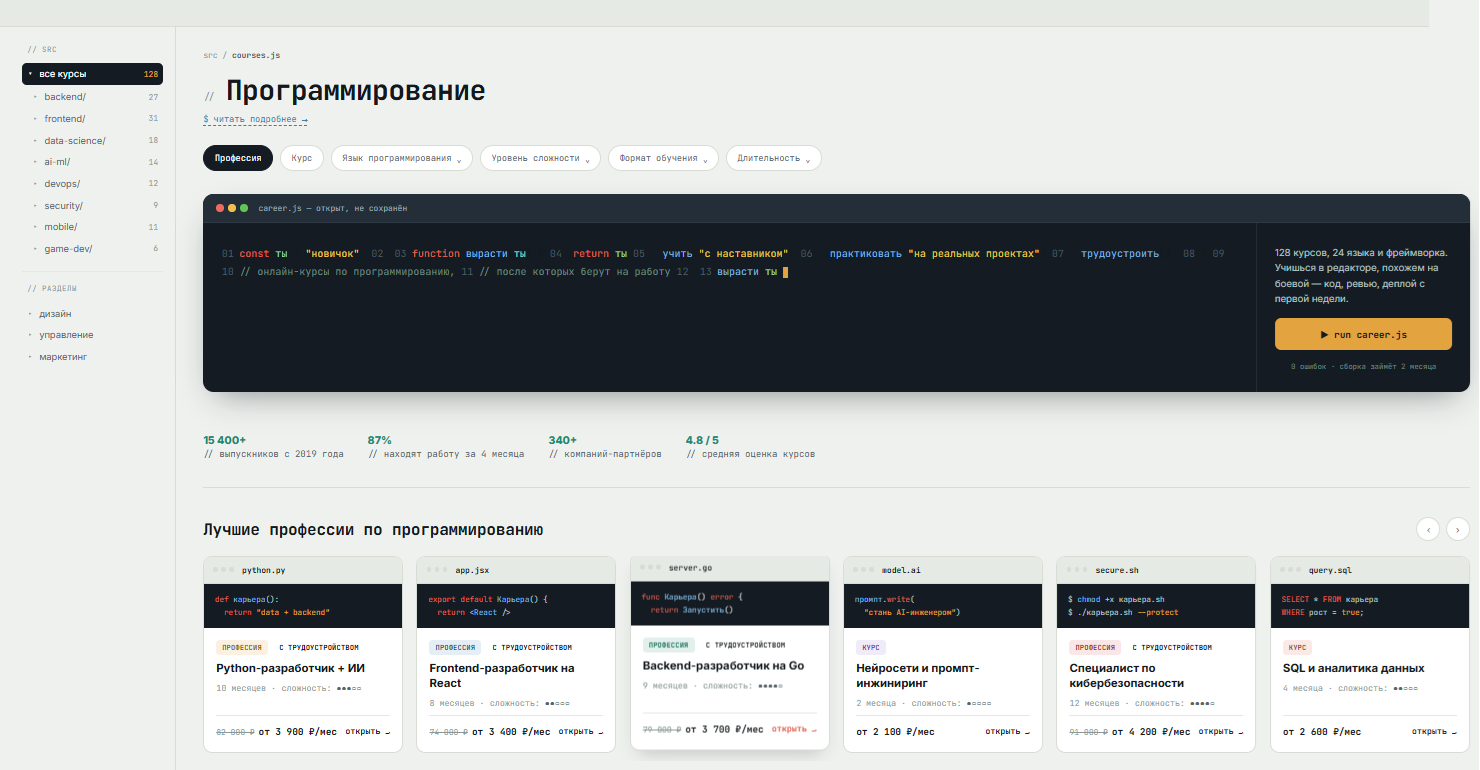The width and height of the screenshot is (1480, 770).
Task: Click the red dot in career.js window
Action: (220, 208)
